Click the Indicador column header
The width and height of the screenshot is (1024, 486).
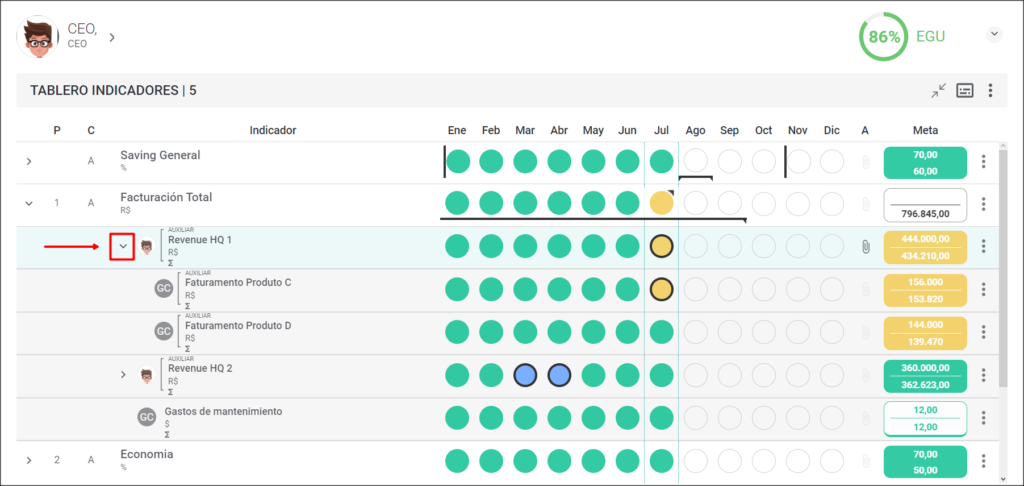[x=273, y=131]
